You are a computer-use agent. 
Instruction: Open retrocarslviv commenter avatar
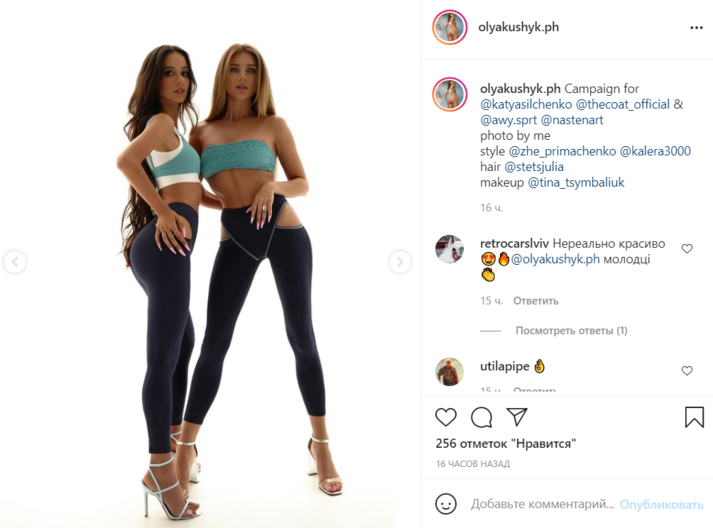pyautogui.click(x=449, y=249)
